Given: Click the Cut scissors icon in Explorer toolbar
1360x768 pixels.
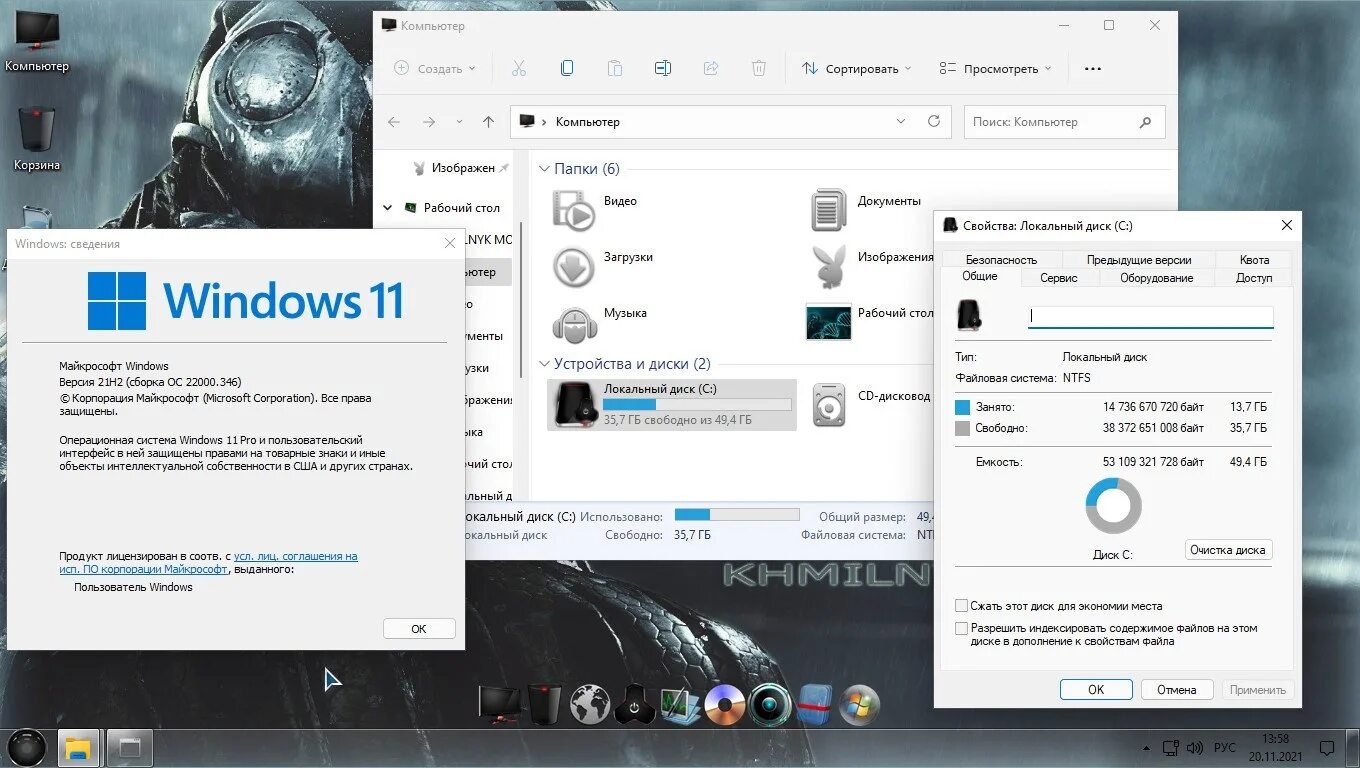Looking at the screenshot, I should click(518, 68).
